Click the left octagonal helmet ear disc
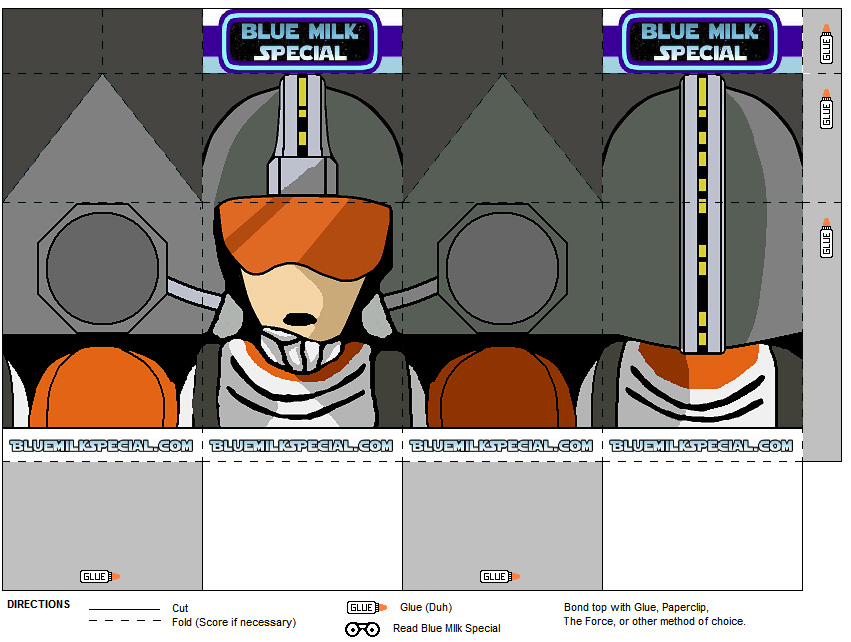This screenshot has width=851, height=642. point(102,268)
